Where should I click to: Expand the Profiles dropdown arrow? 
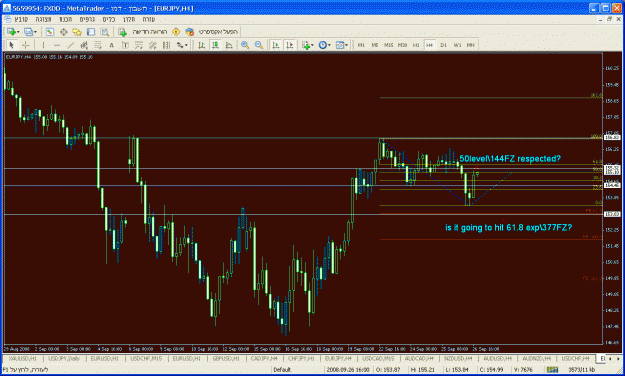[x=35, y=32]
